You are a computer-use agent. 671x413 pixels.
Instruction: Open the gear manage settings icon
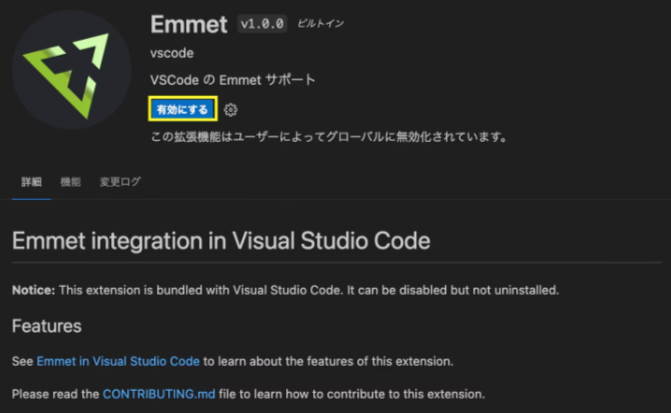[x=231, y=110]
